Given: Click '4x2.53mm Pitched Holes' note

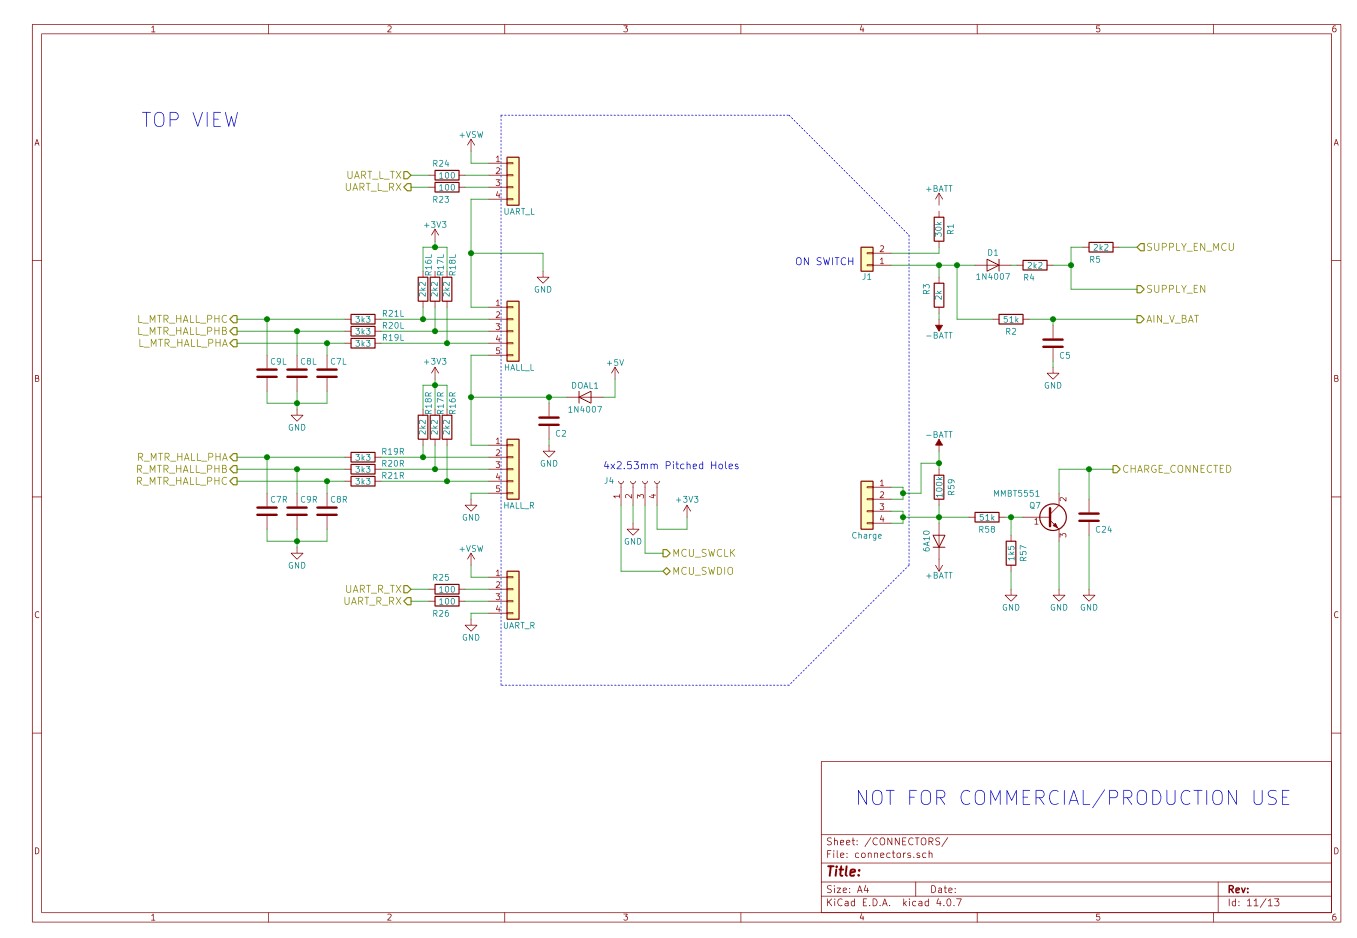Looking at the screenshot, I should coord(671,466).
